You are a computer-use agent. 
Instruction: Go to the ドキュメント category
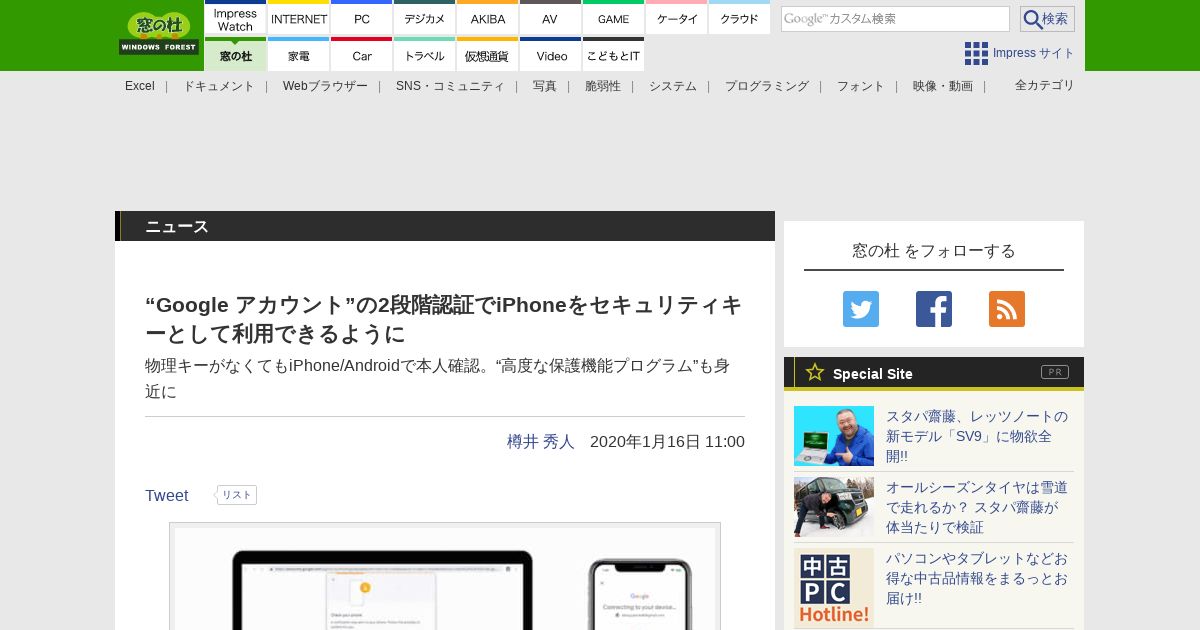click(219, 86)
